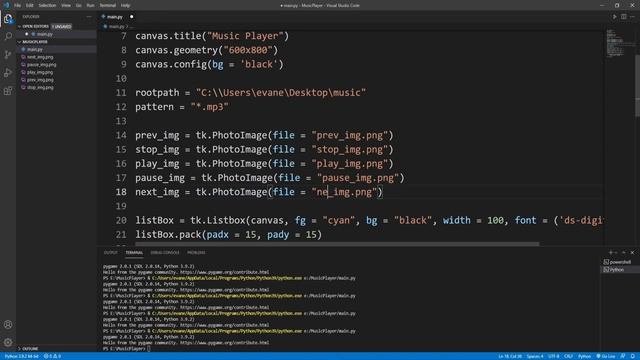Switch to the PROBLEMS panel tab
Screen dimensions: 640x360
(196, 253)
